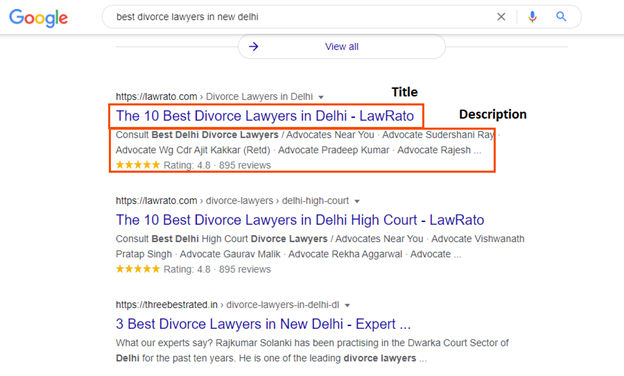Click the second lawrato.com divorce-lawyers URL breadcrumb

point(232,201)
